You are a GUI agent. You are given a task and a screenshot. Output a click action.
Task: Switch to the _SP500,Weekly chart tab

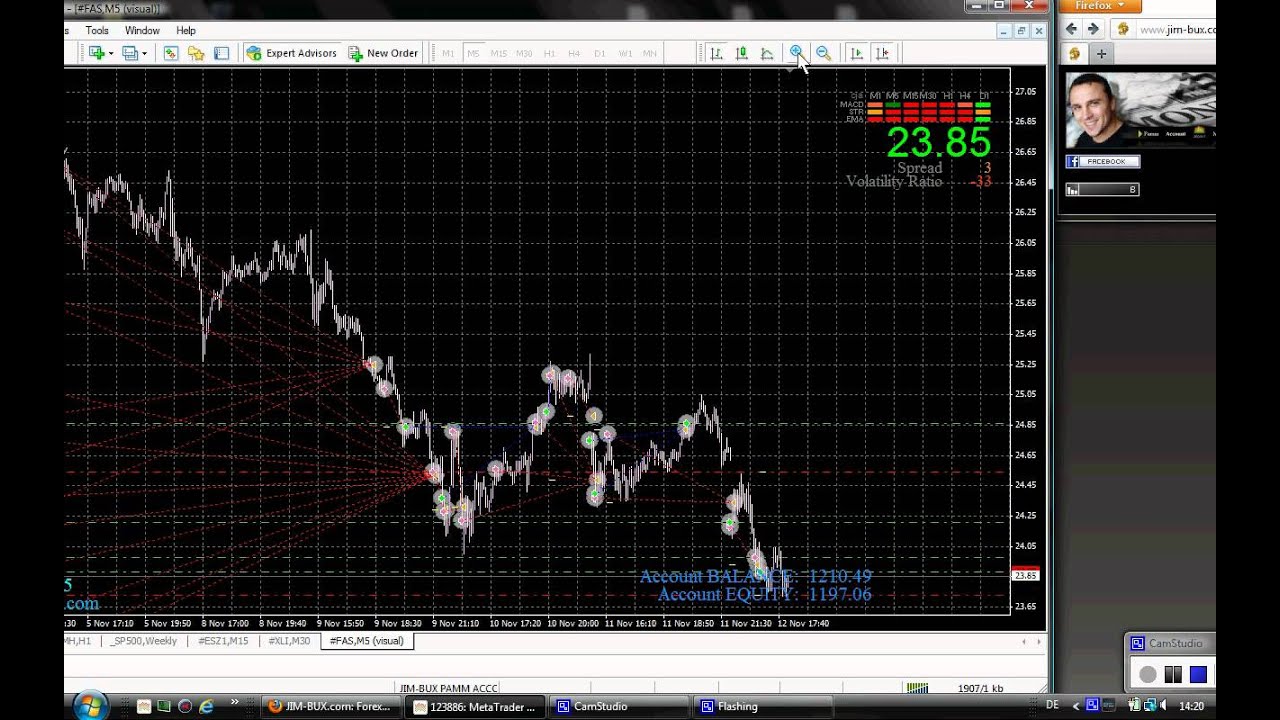coord(145,641)
